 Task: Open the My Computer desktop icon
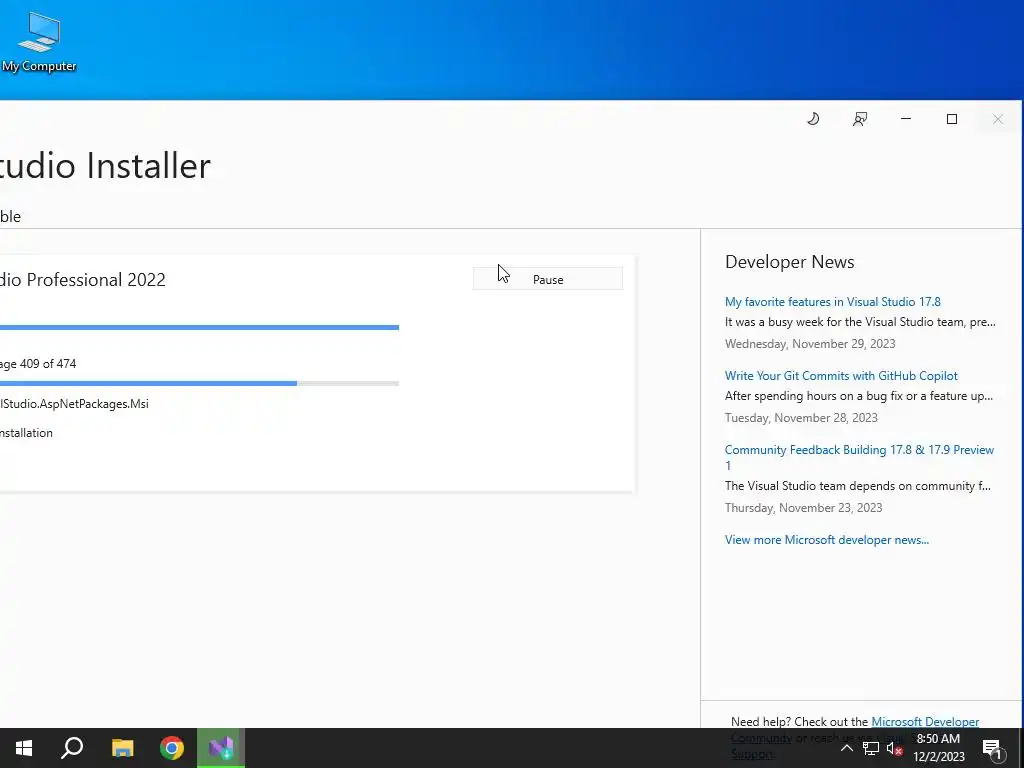[x=39, y=41]
